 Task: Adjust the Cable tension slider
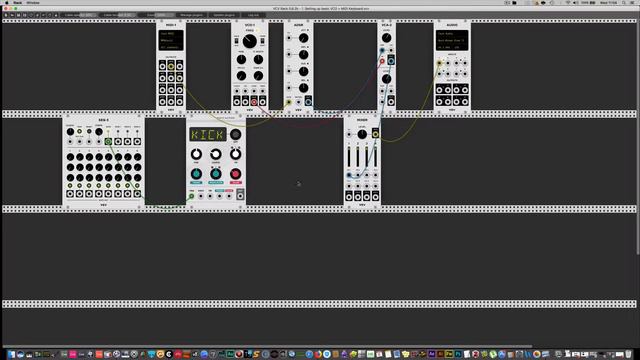pyautogui.click(x=118, y=15)
